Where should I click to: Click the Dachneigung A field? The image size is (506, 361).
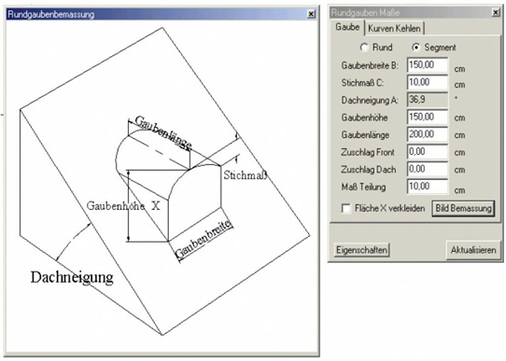pyautogui.click(x=427, y=100)
